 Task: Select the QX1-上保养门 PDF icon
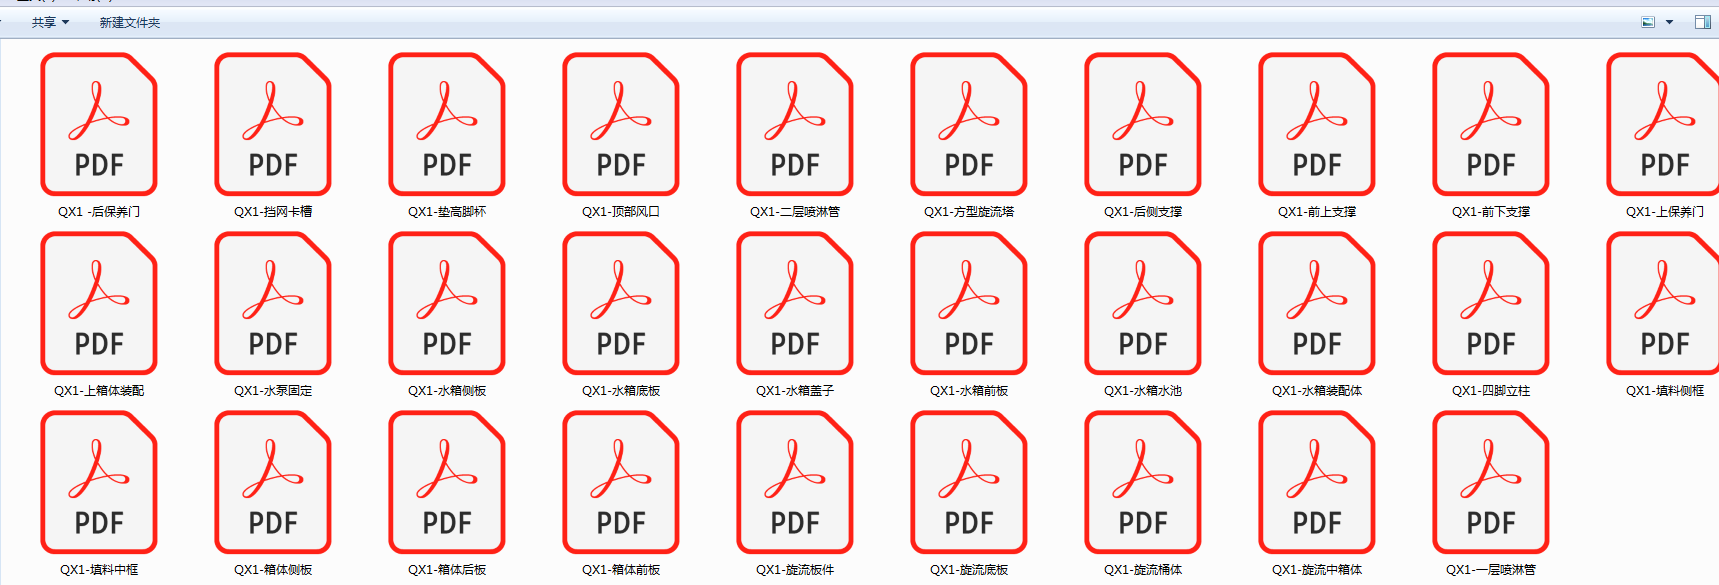tap(1663, 124)
